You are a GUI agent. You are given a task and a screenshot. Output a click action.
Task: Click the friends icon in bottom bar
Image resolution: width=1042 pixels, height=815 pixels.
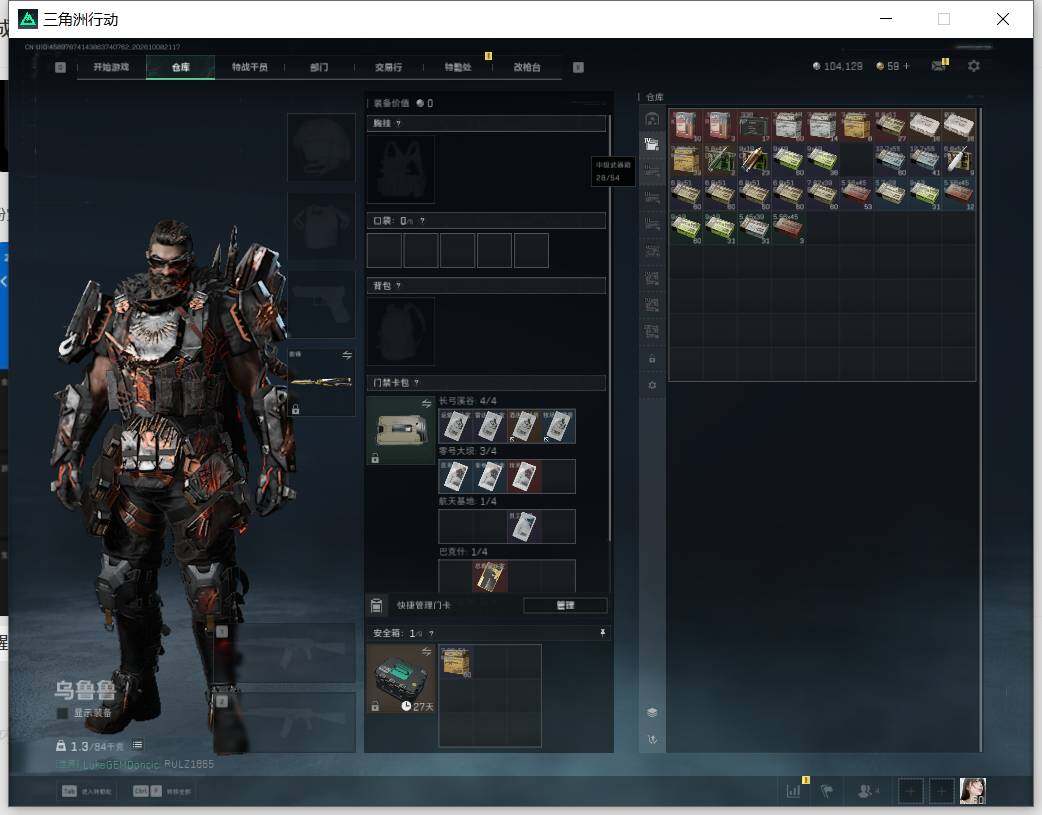pos(867,790)
